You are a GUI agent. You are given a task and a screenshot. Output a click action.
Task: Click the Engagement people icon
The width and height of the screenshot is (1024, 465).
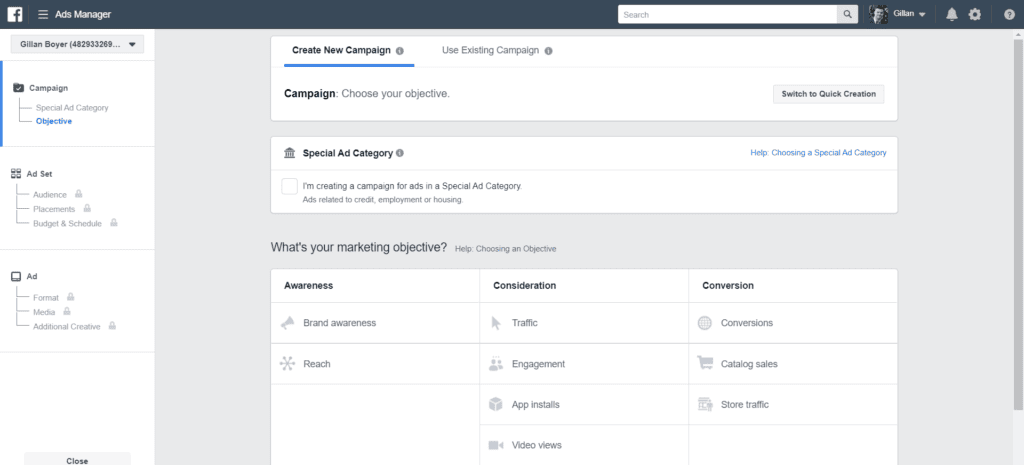pos(496,364)
